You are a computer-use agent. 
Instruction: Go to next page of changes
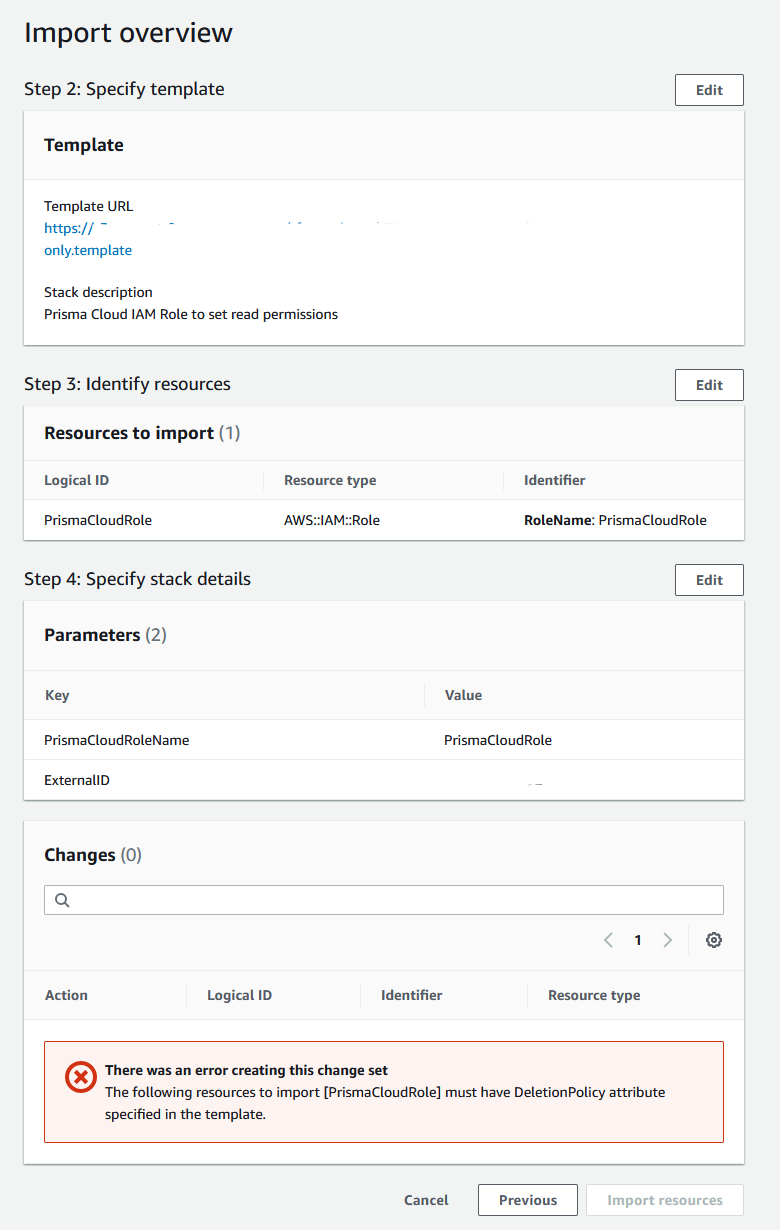click(668, 940)
